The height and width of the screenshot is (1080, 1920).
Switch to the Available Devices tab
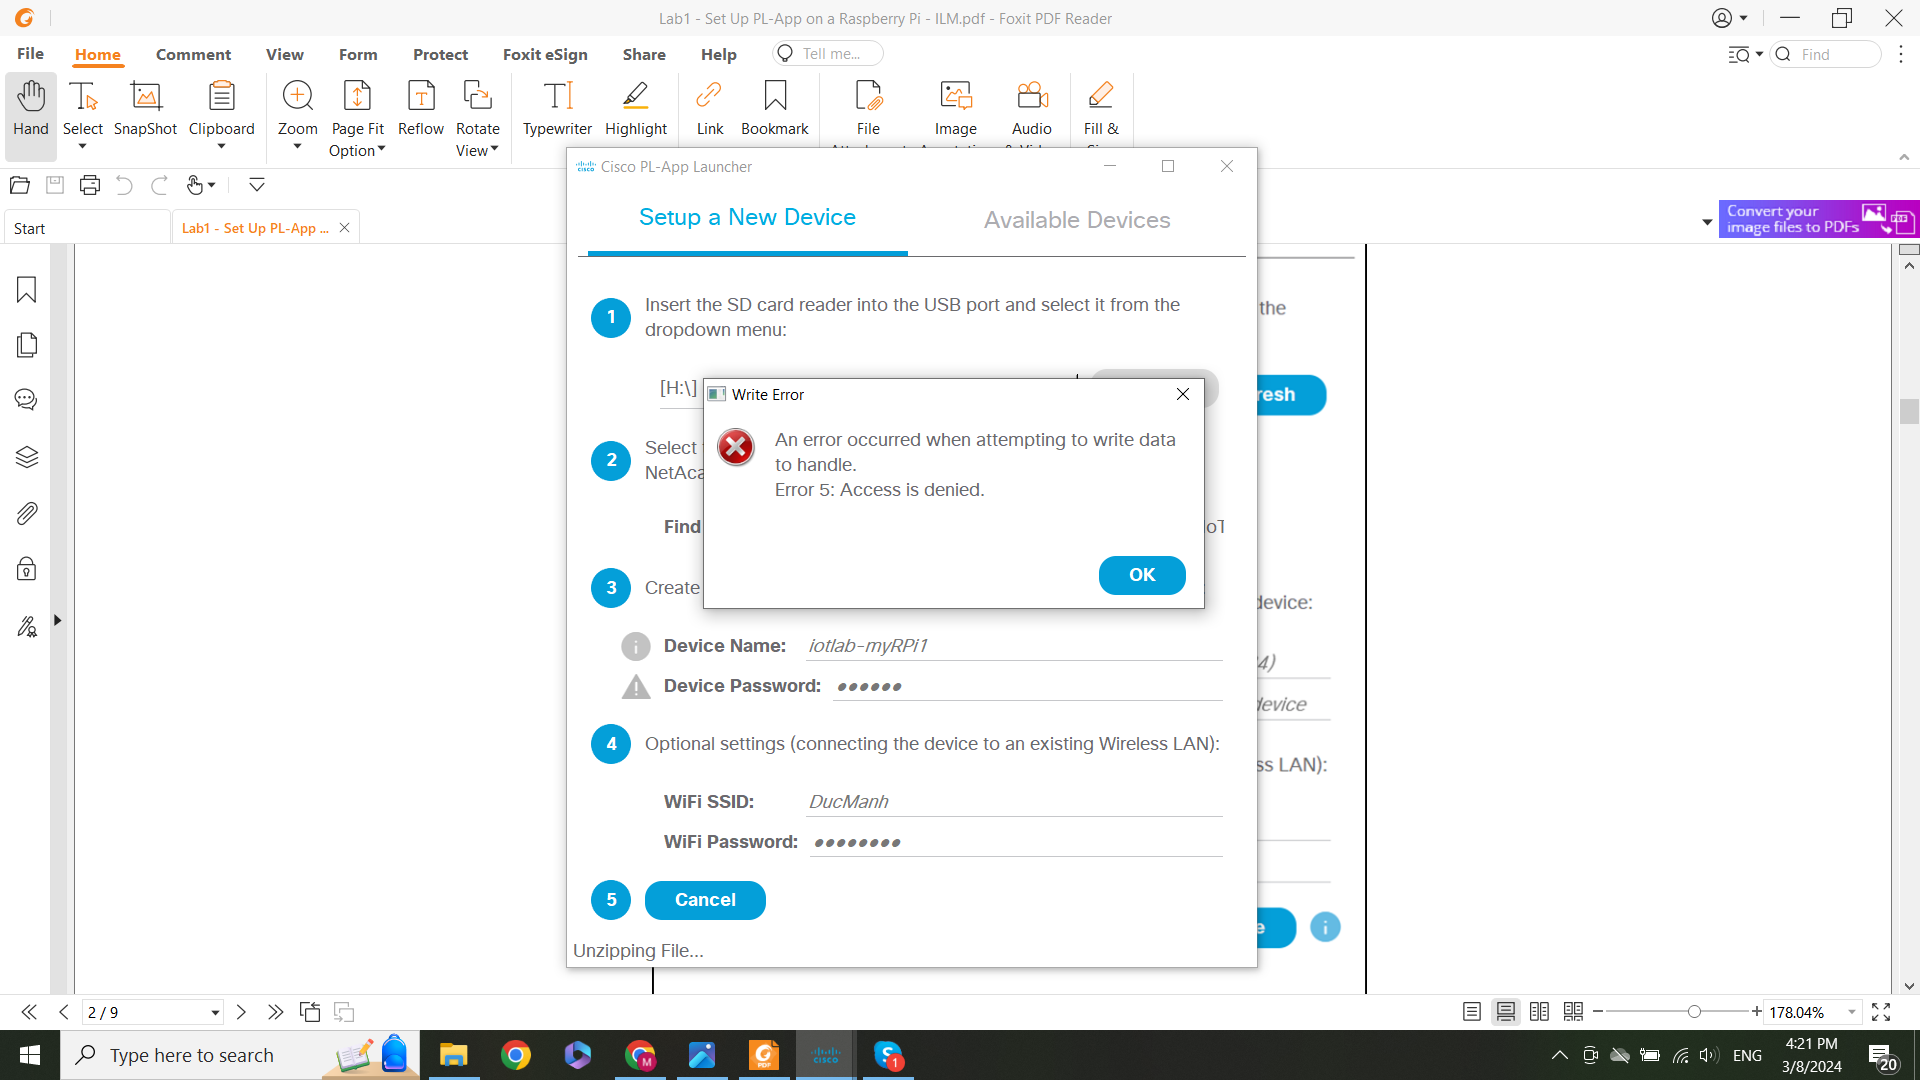(1076, 220)
